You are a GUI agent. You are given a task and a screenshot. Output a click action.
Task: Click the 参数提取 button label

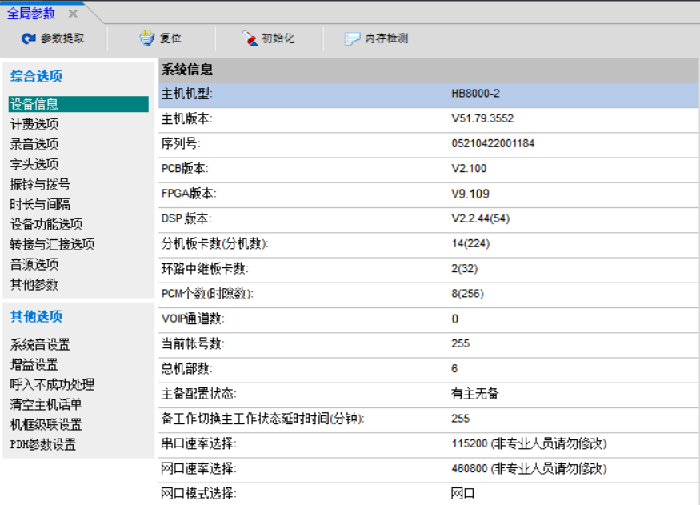tap(62, 38)
